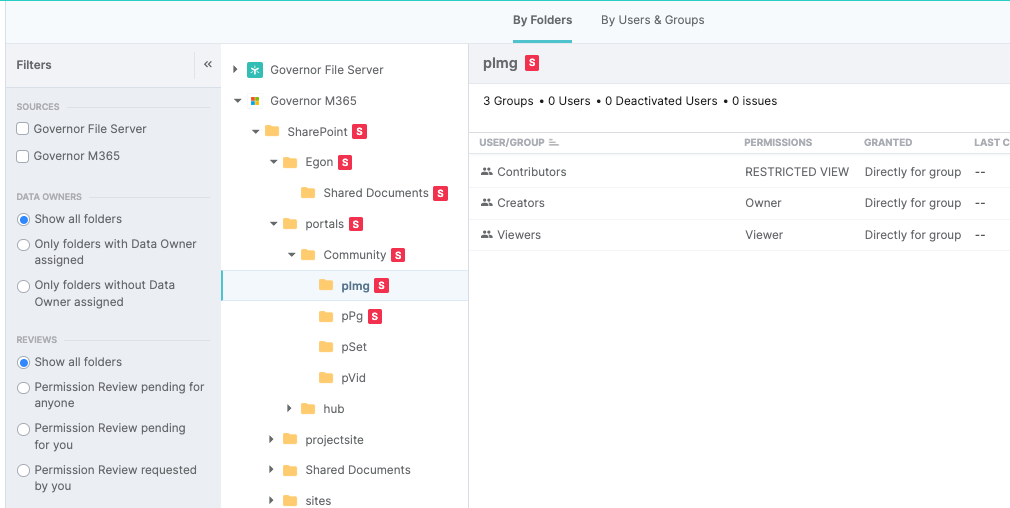
Task: Click the Governor File Server source icon
Action: (255, 70)
